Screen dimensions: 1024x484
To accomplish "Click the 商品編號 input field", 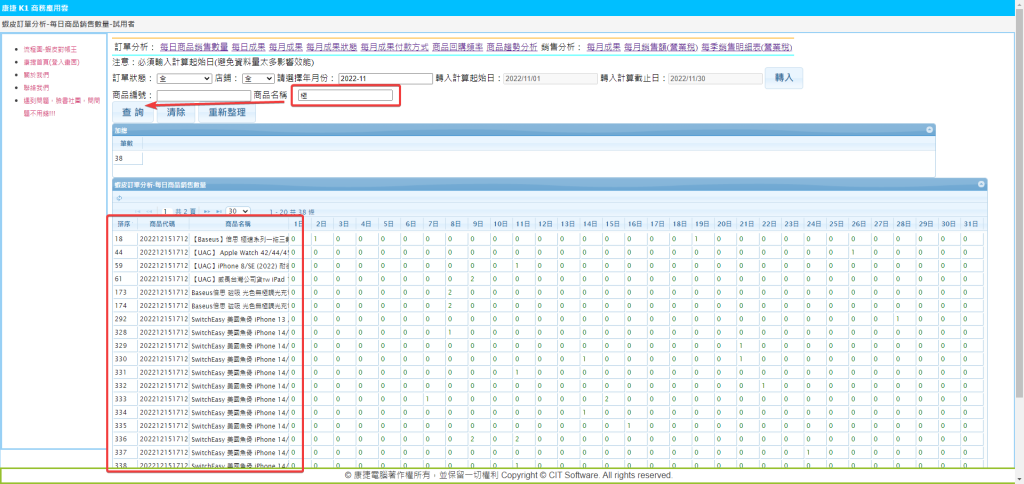I will pos(204,95).
